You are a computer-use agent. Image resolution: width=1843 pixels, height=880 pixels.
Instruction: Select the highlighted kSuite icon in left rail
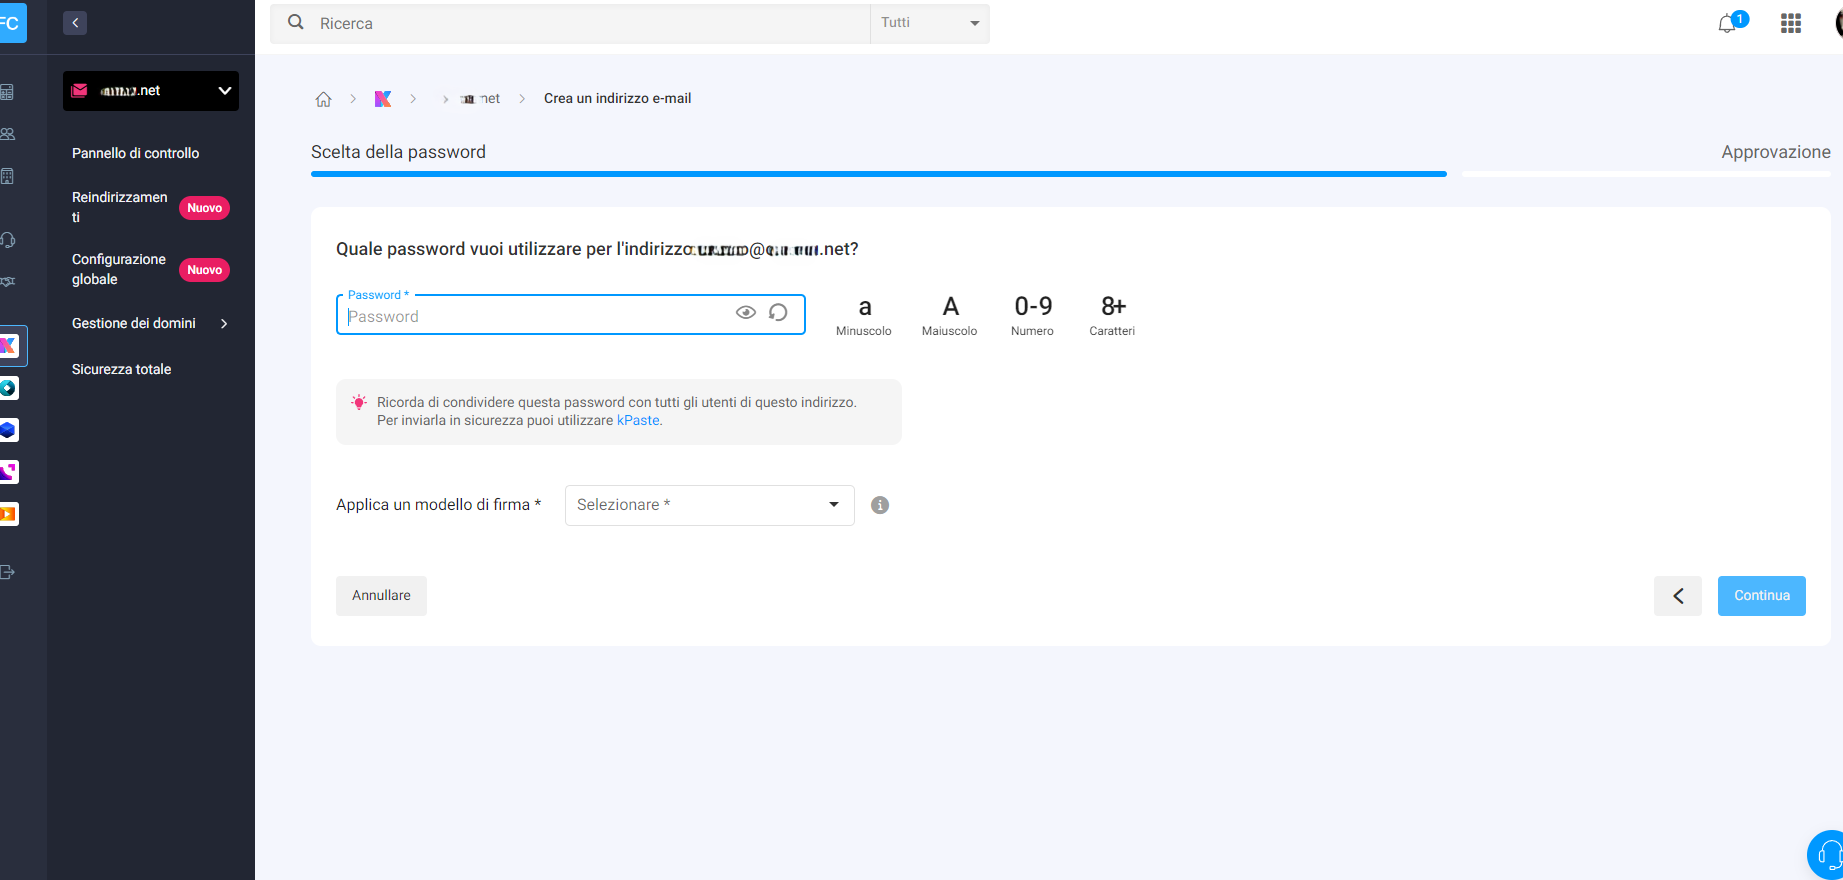coord(9,346)
